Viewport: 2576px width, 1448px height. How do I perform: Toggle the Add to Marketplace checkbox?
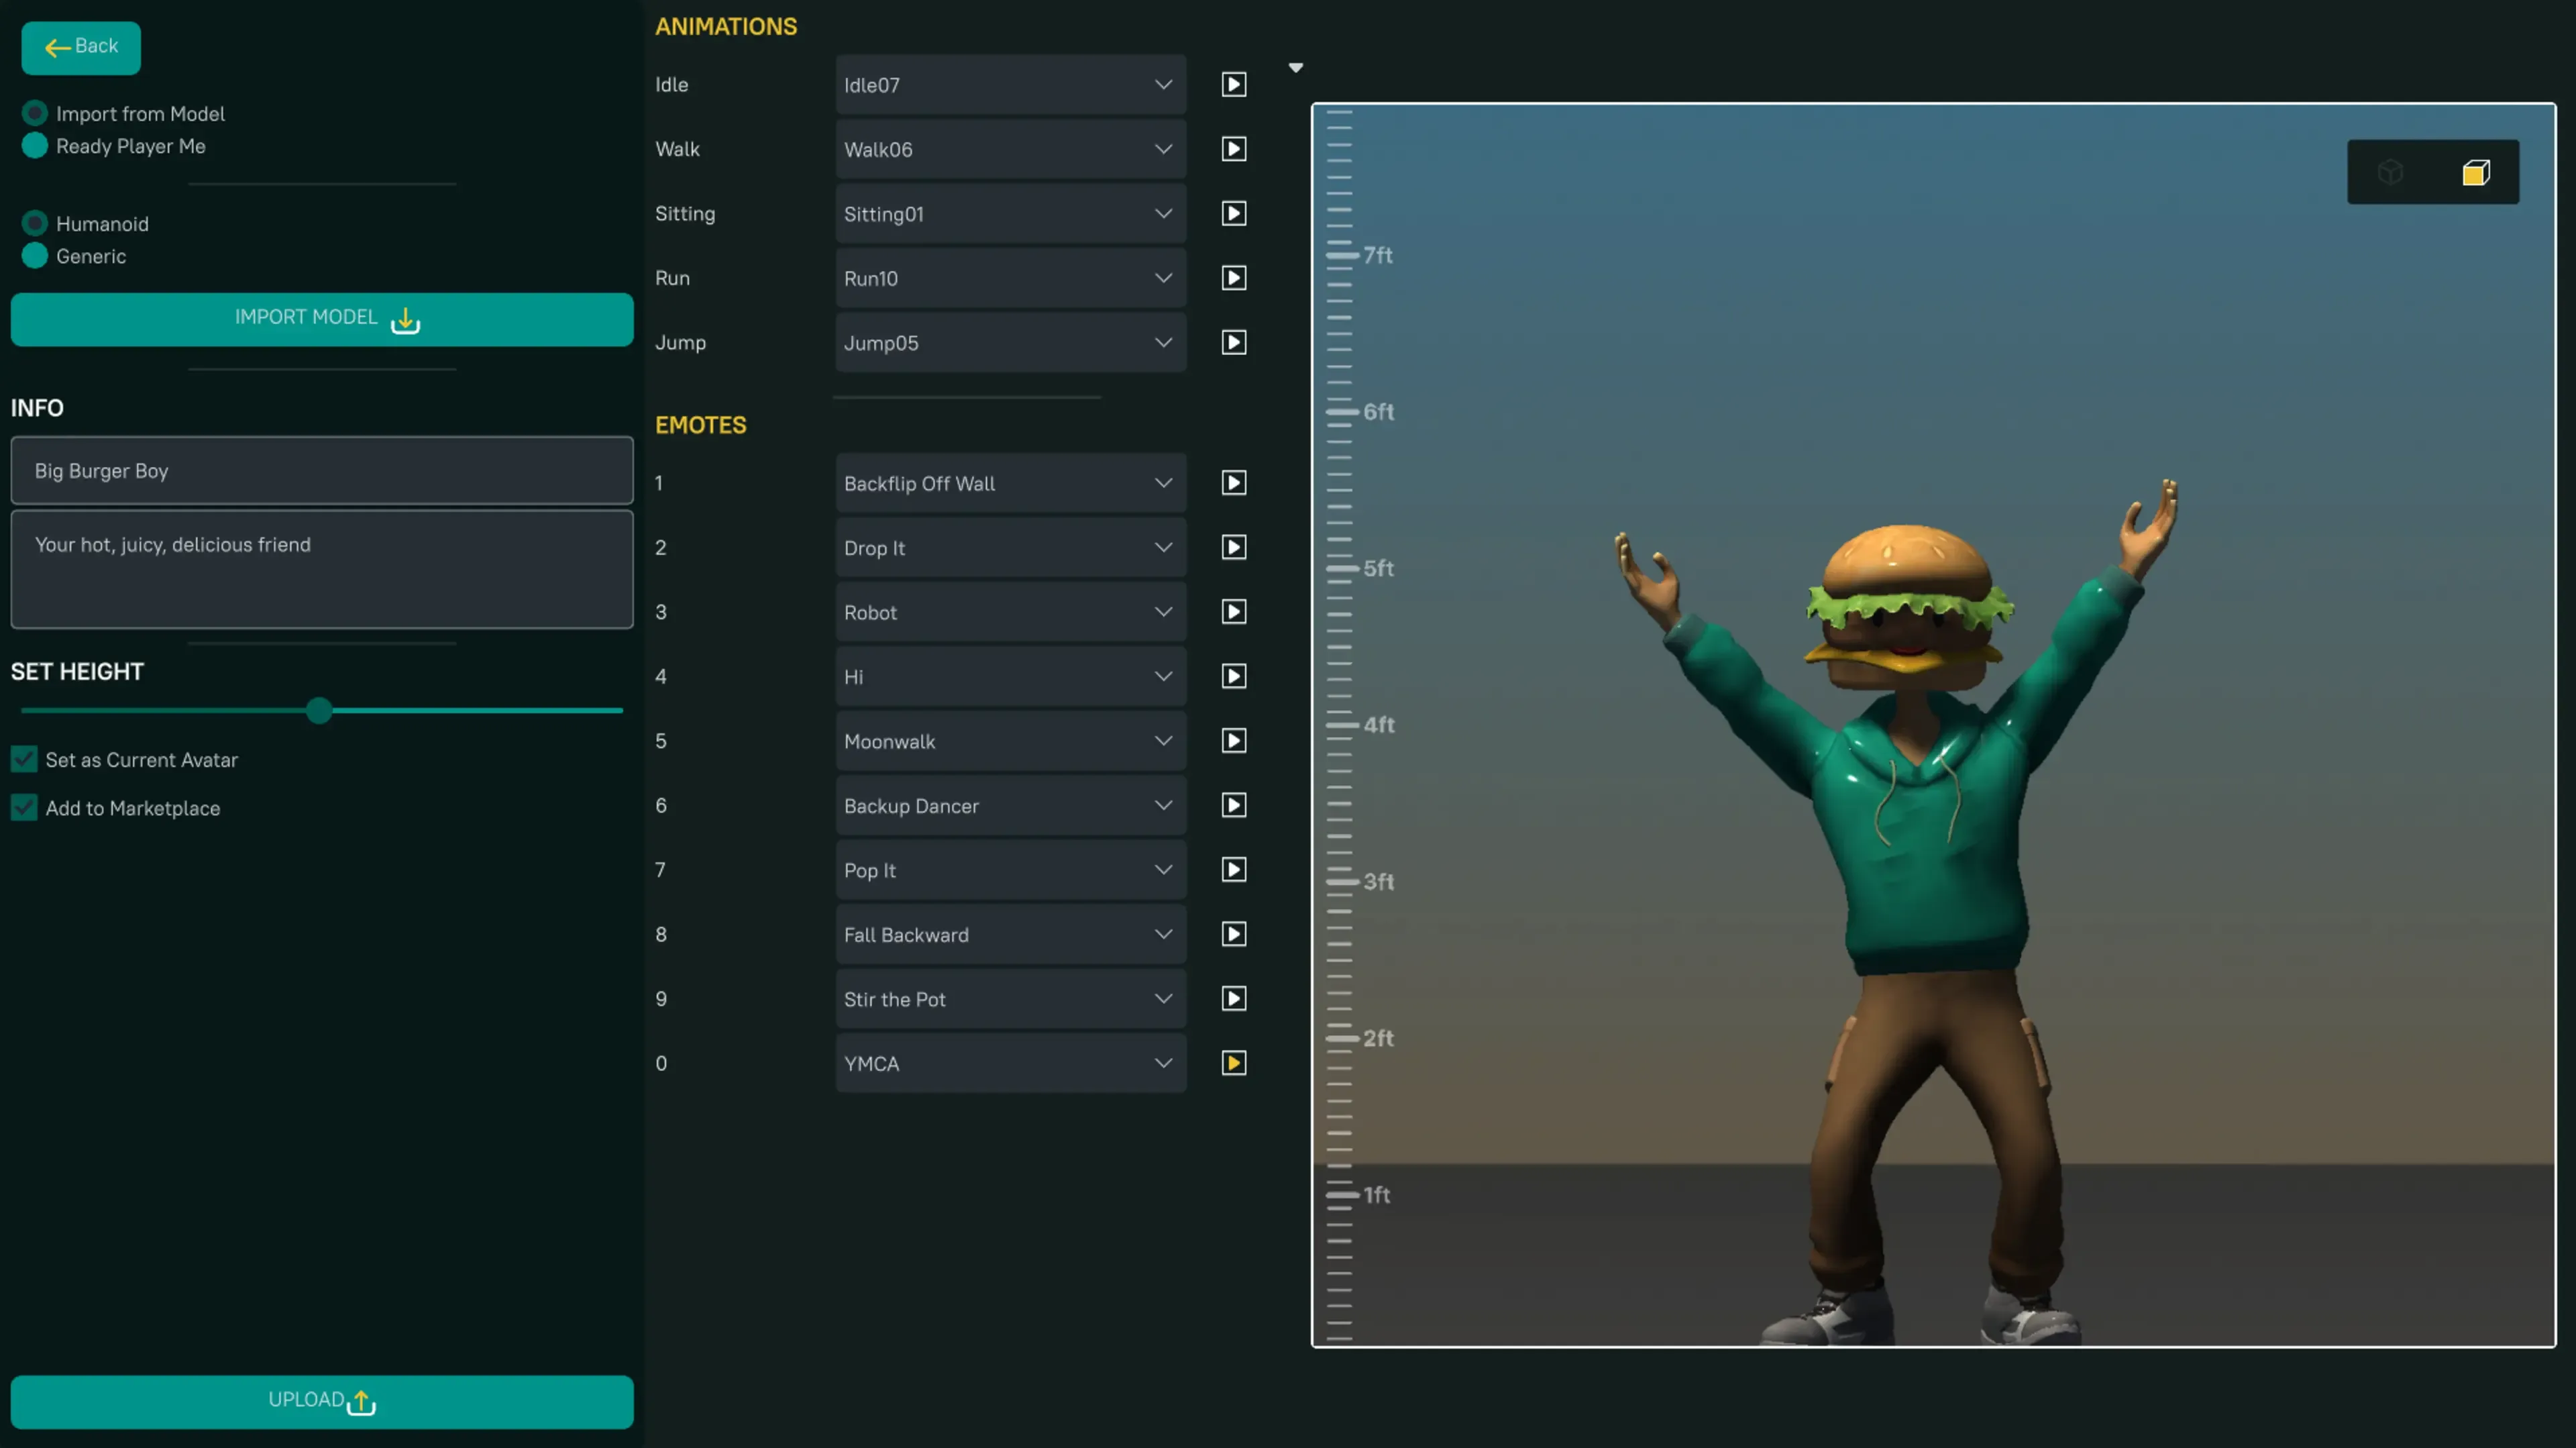24,808
